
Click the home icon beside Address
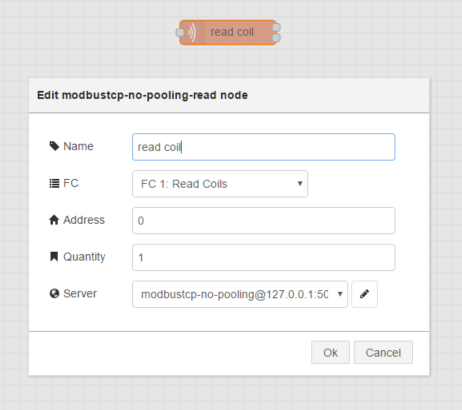(x=54, y=220)
